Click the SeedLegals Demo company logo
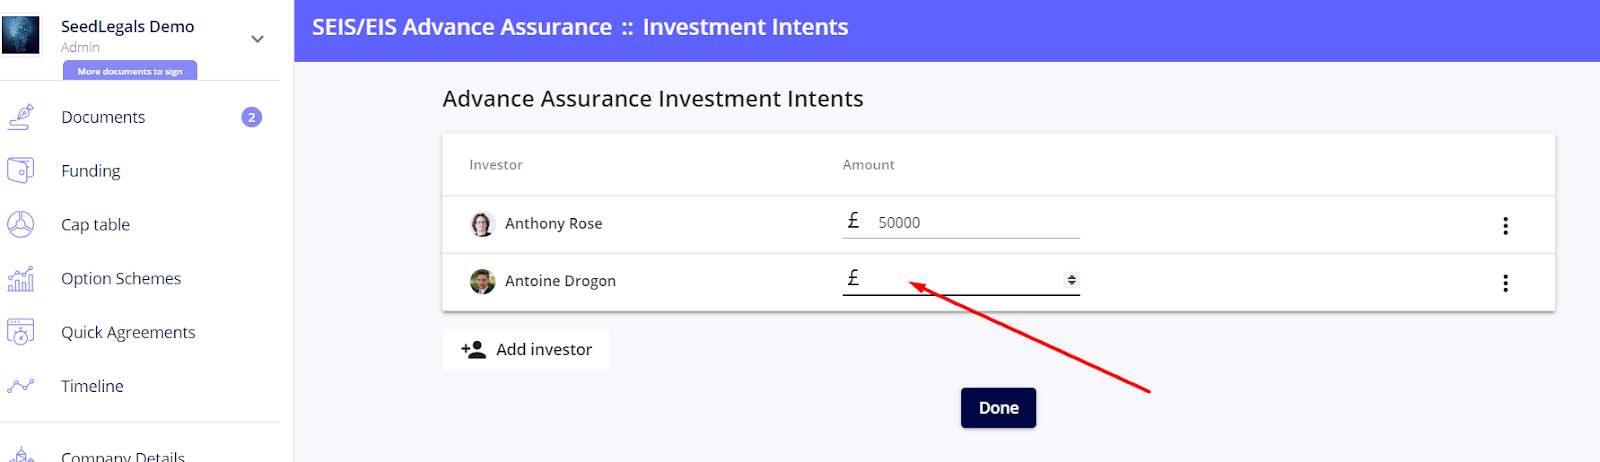This screenshot has width=1600, height=462. (21, 35)
